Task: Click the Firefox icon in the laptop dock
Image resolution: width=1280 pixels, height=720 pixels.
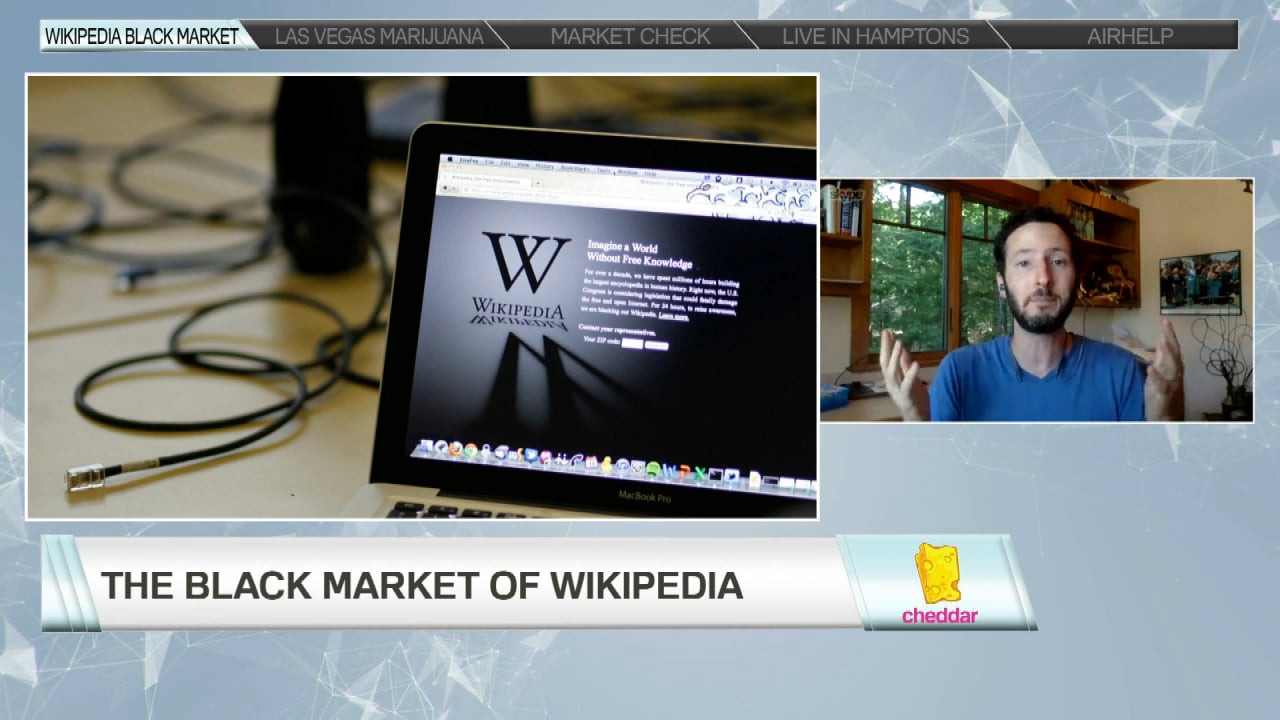Action: [456, 448]
